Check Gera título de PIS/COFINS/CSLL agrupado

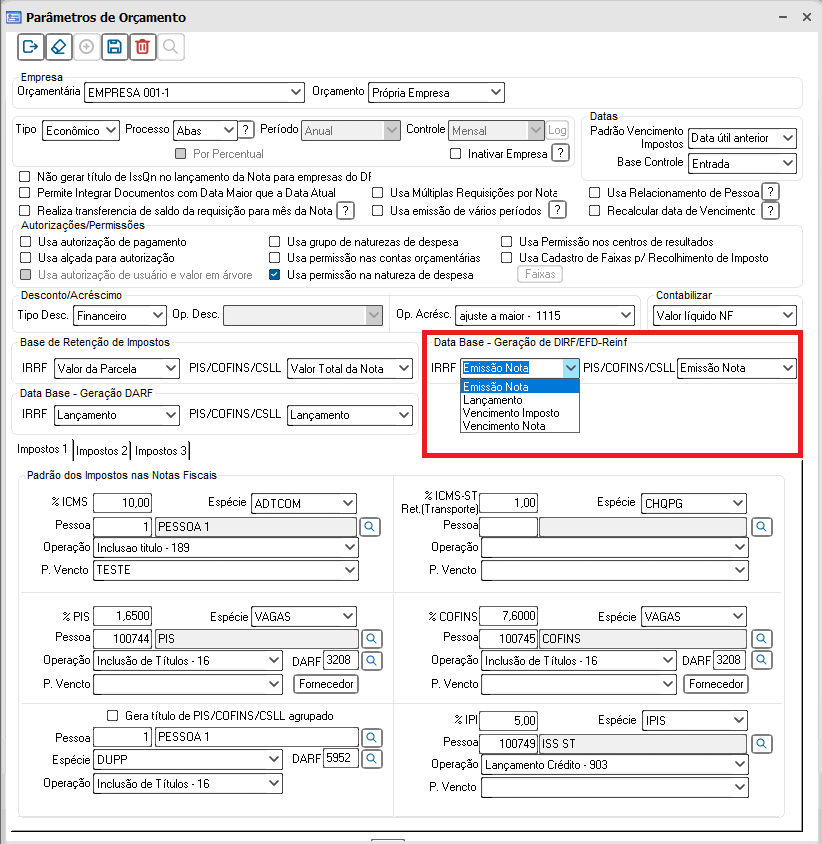113,716
